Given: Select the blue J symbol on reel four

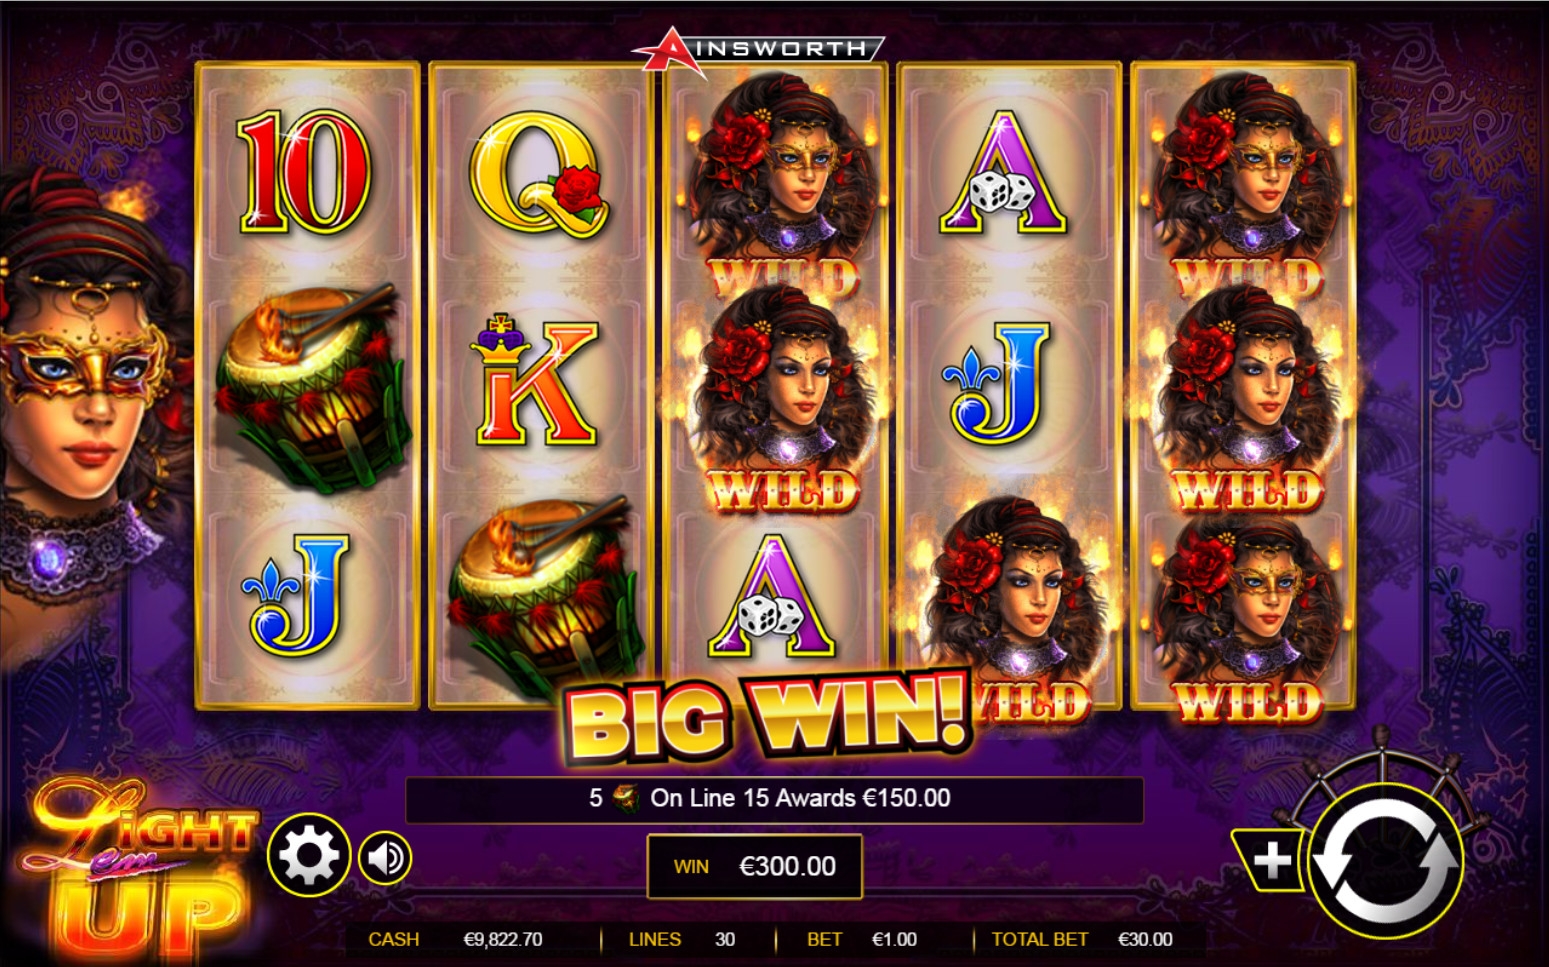Looking at the screenshot, I should [999, 383].
